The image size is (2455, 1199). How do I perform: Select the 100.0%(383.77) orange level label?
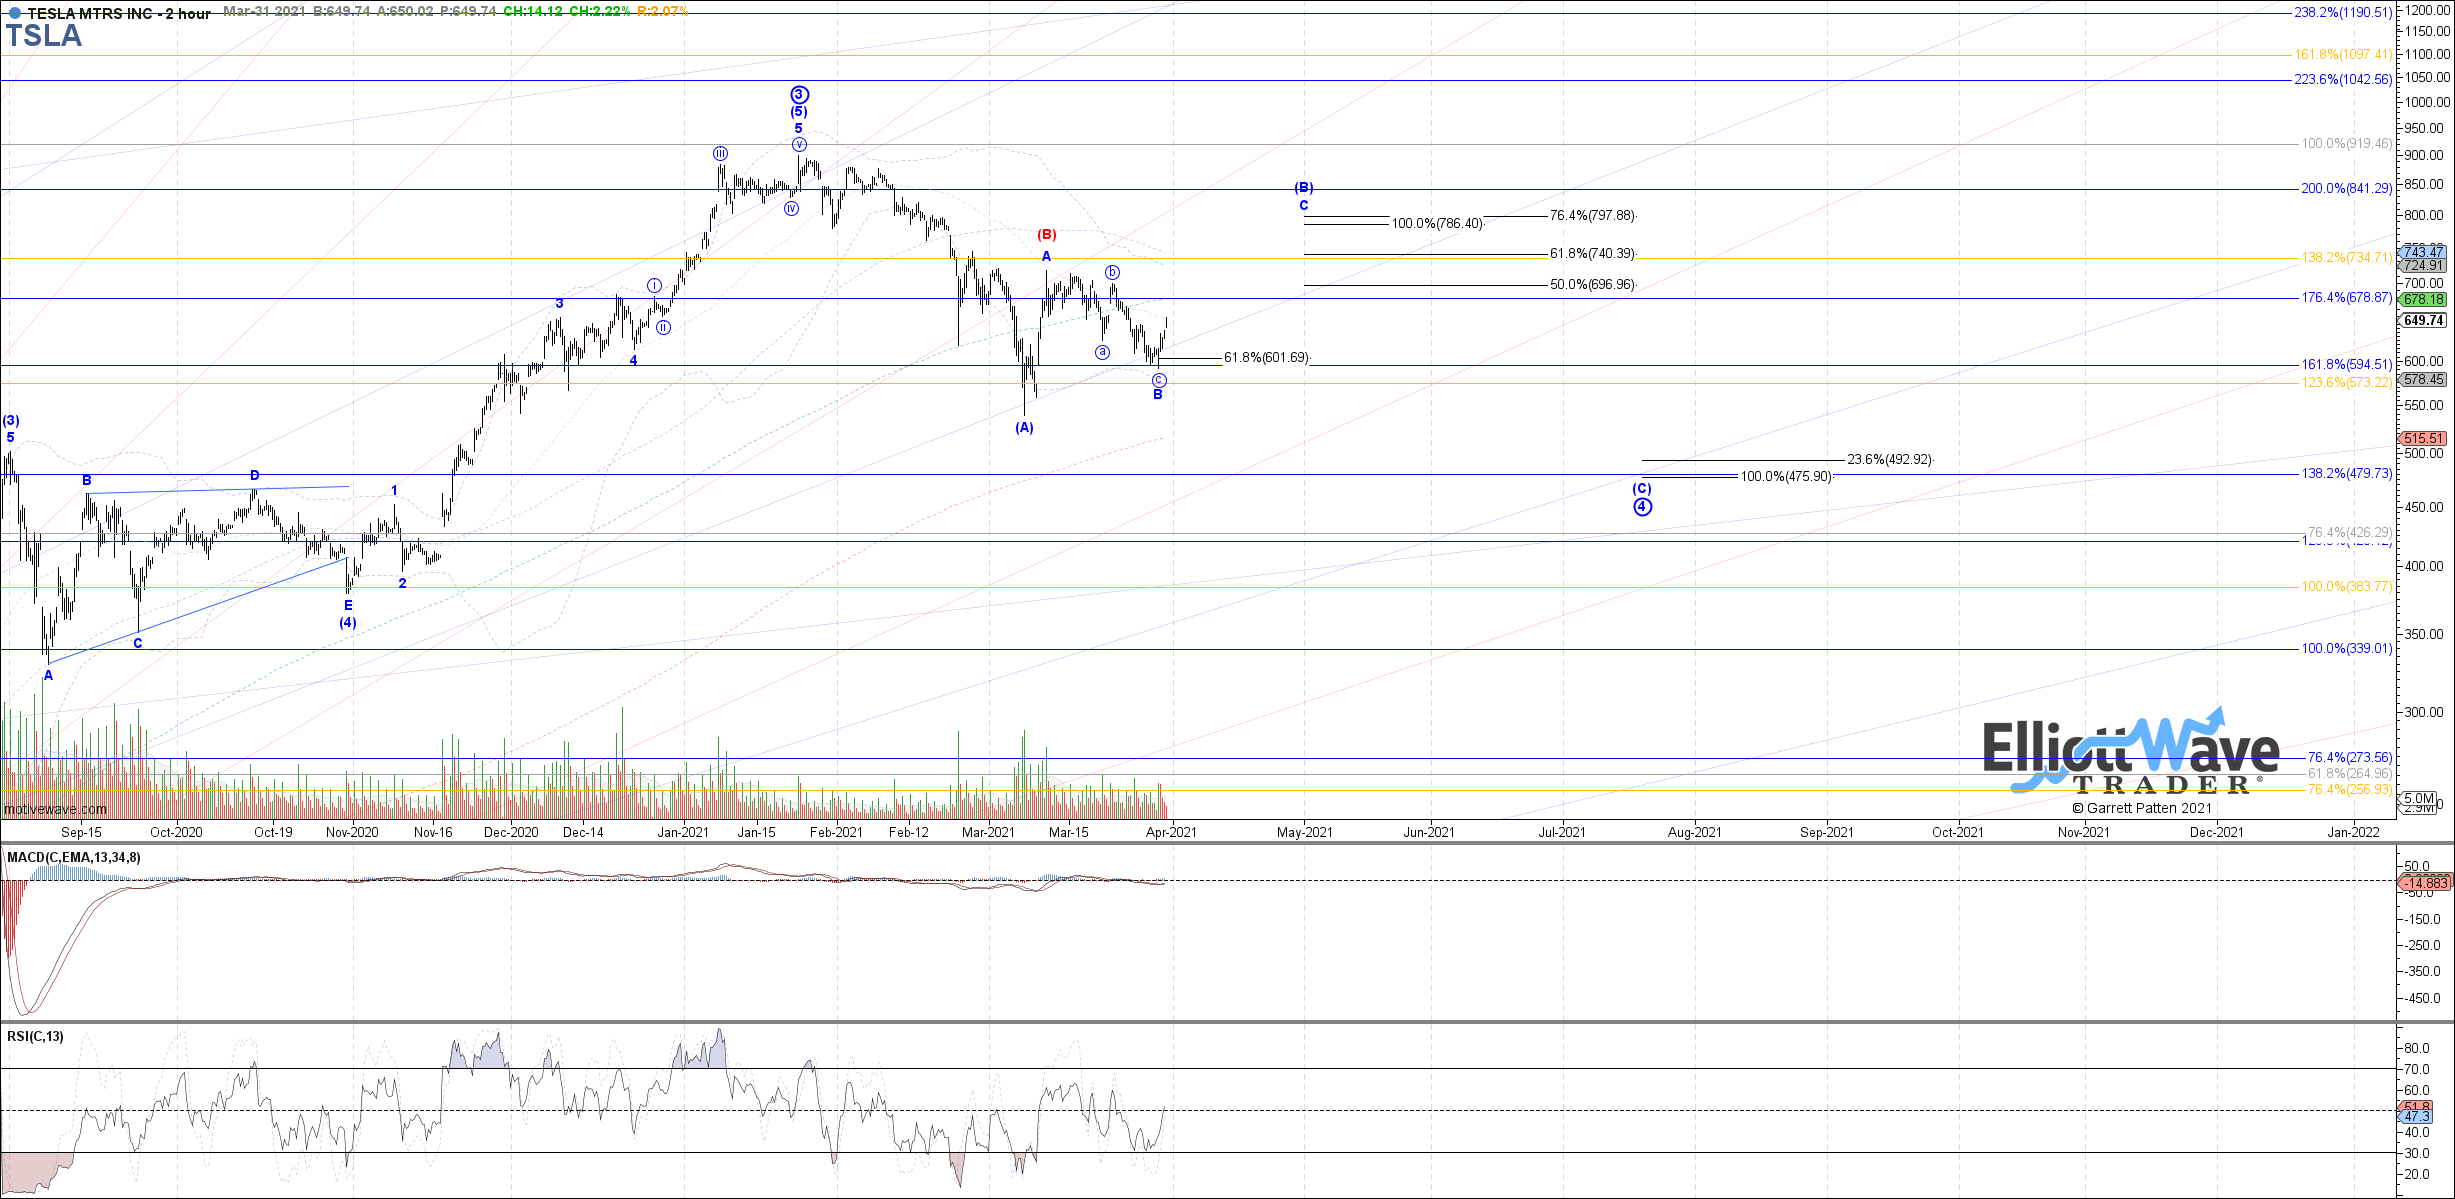tap(2347, 587)
